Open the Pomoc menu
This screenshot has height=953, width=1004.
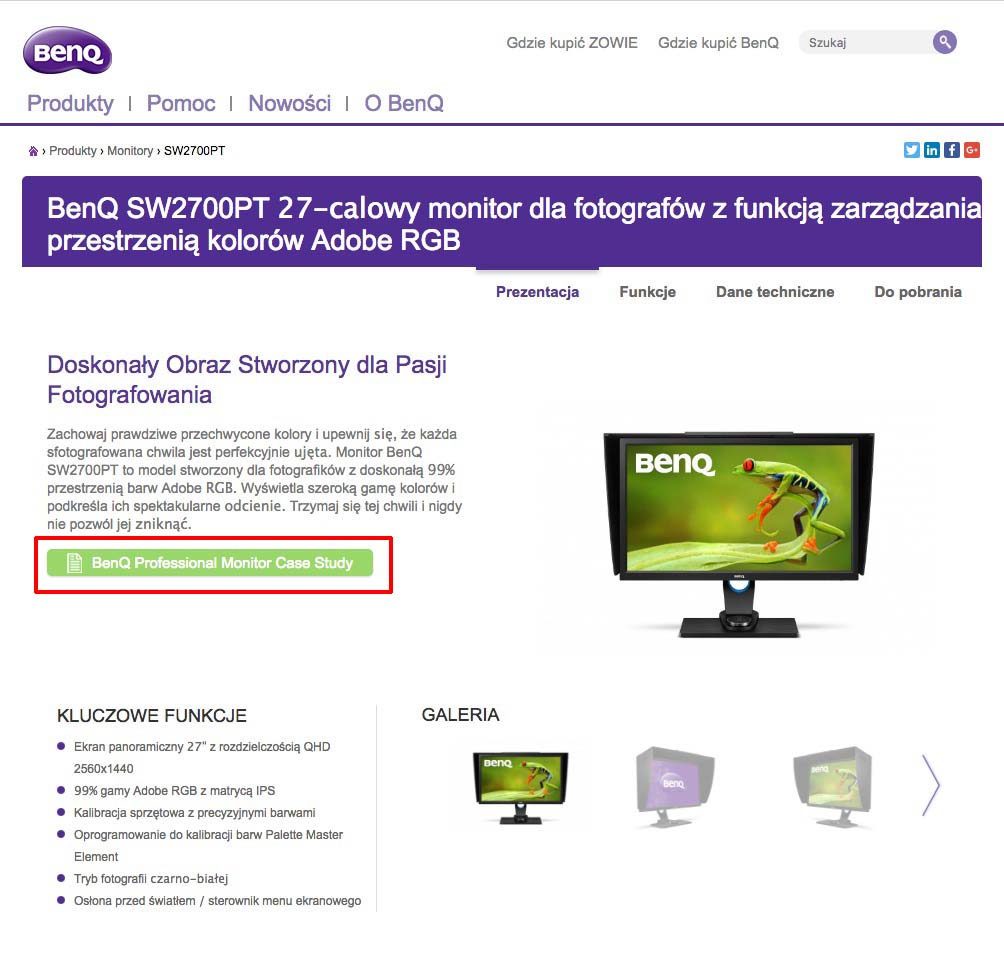click(x=181, y=103)
